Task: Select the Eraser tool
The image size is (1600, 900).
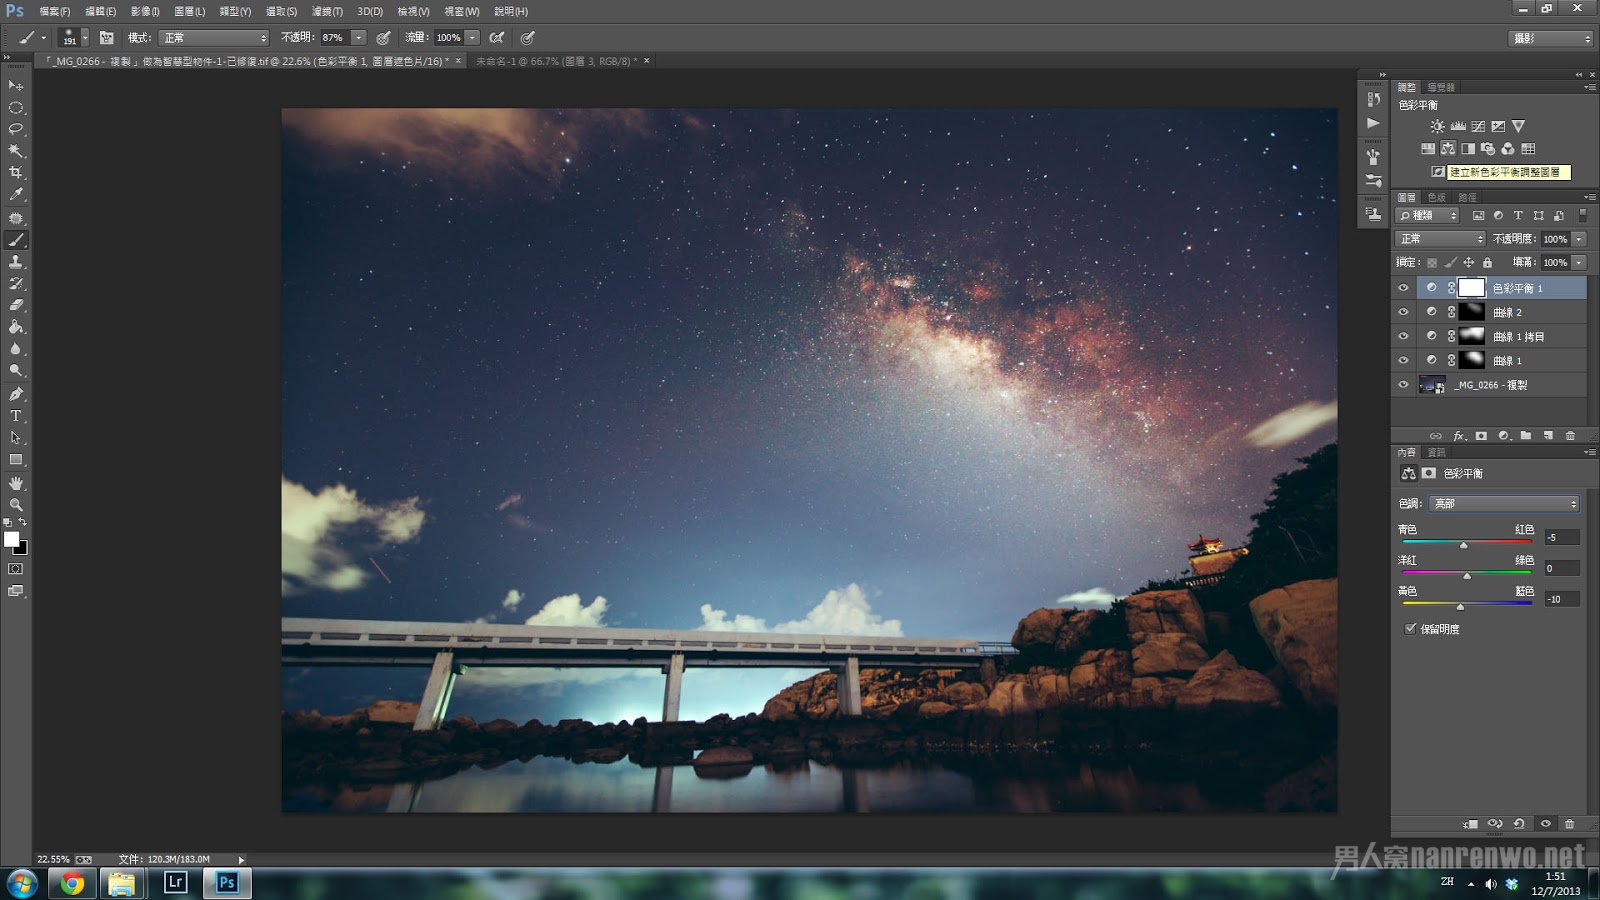Action: click(x=16, y=305)
